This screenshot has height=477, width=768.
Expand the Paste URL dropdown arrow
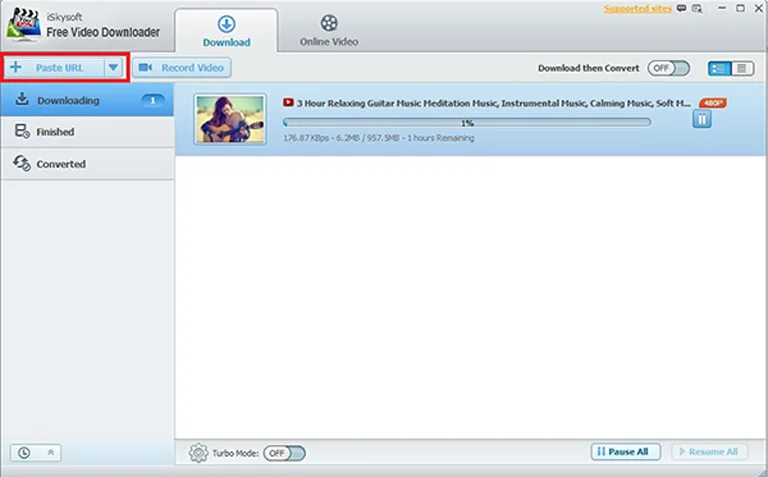(x=113, y=68)
